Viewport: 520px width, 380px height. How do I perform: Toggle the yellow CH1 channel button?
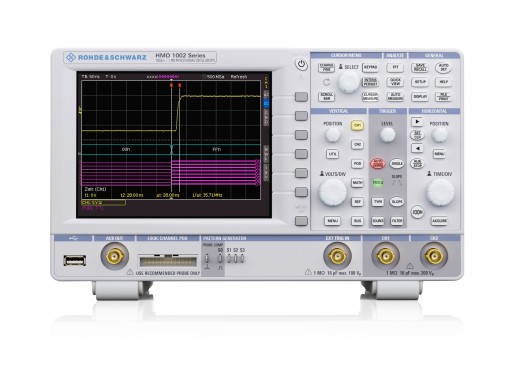click(357, 126)
